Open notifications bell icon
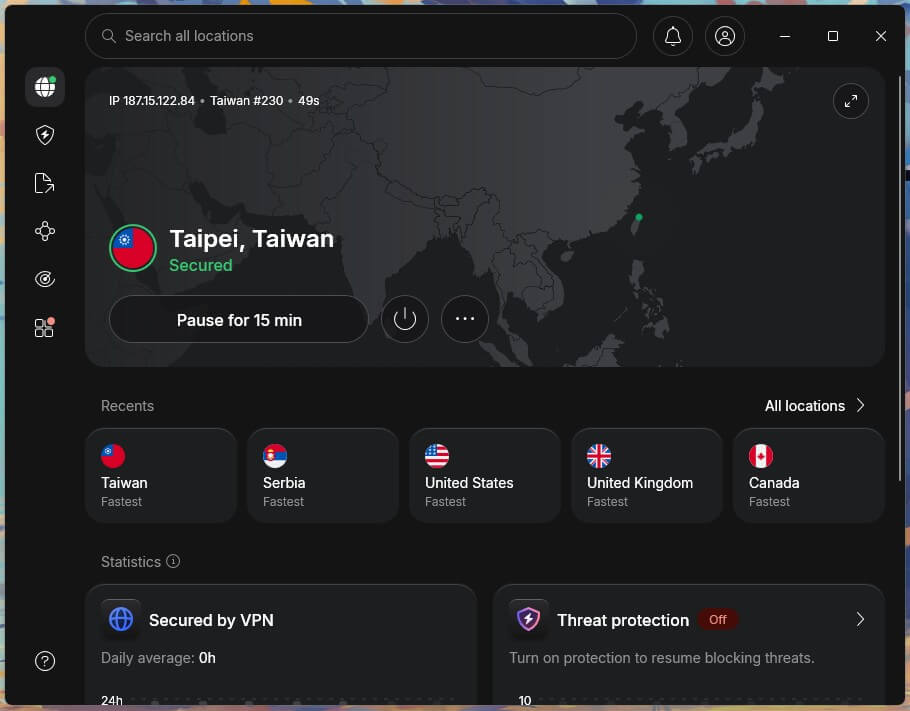The image size is (910, 711). (x=673, y=36)
